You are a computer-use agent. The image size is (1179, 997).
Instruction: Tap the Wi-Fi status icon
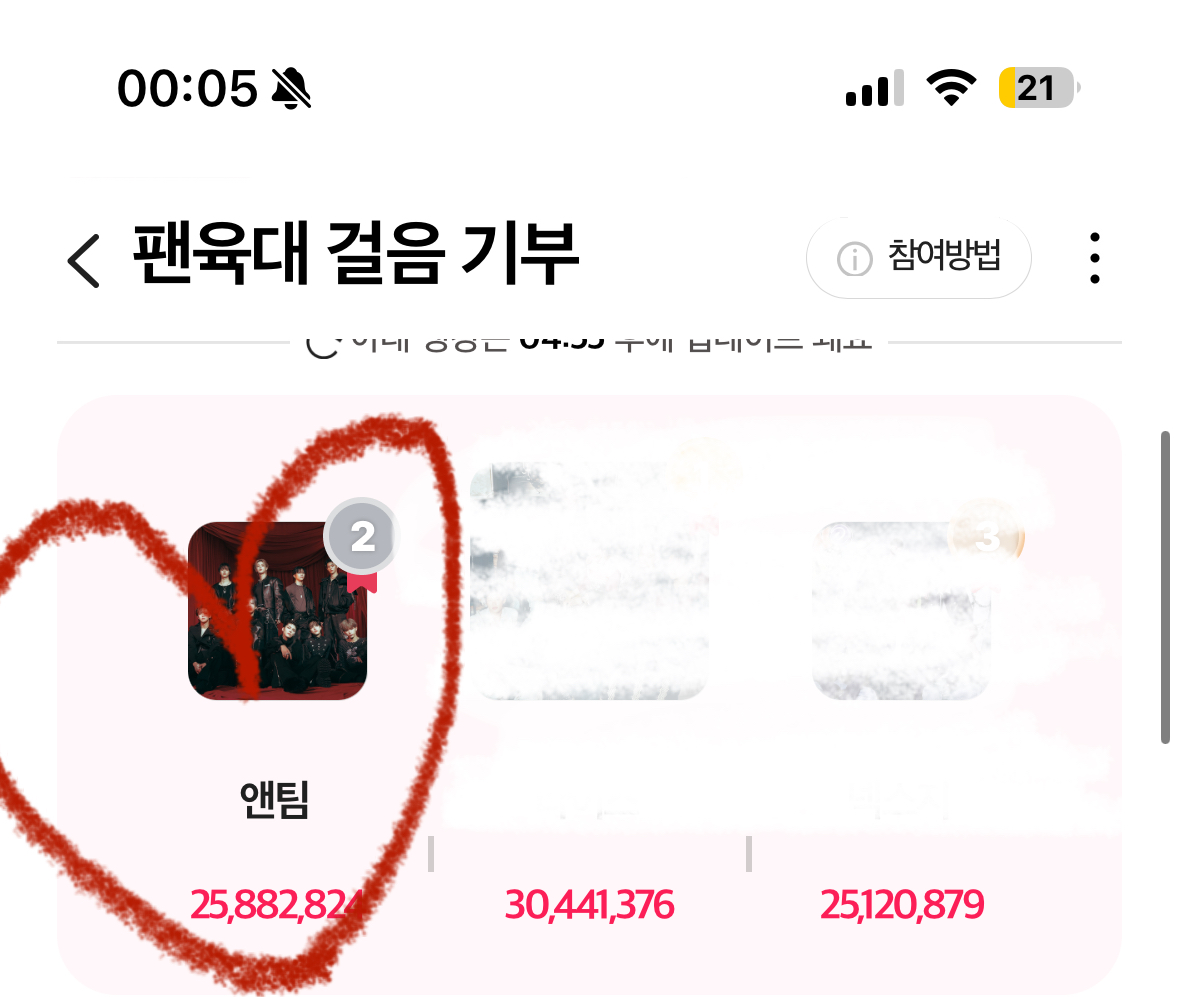point(951,87)
